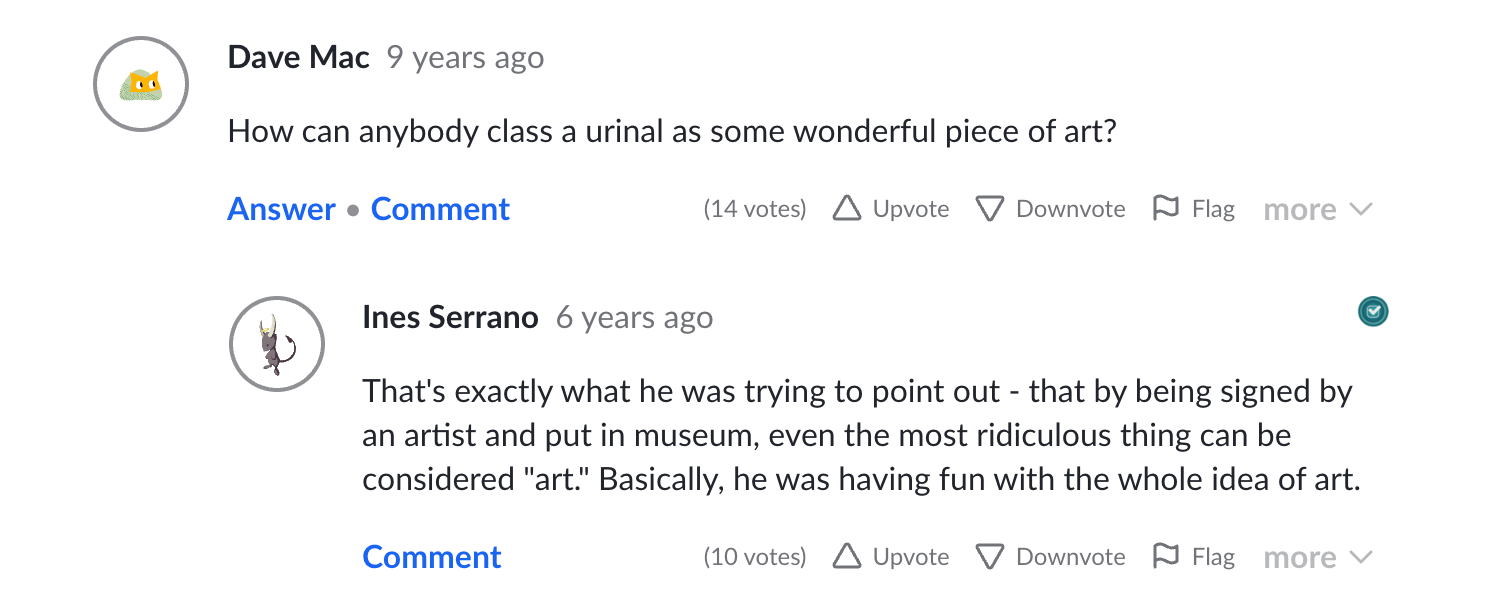Click Comment link under Dave's question
This screenshot has height=616, width=1498.
(x=440, y=209)
